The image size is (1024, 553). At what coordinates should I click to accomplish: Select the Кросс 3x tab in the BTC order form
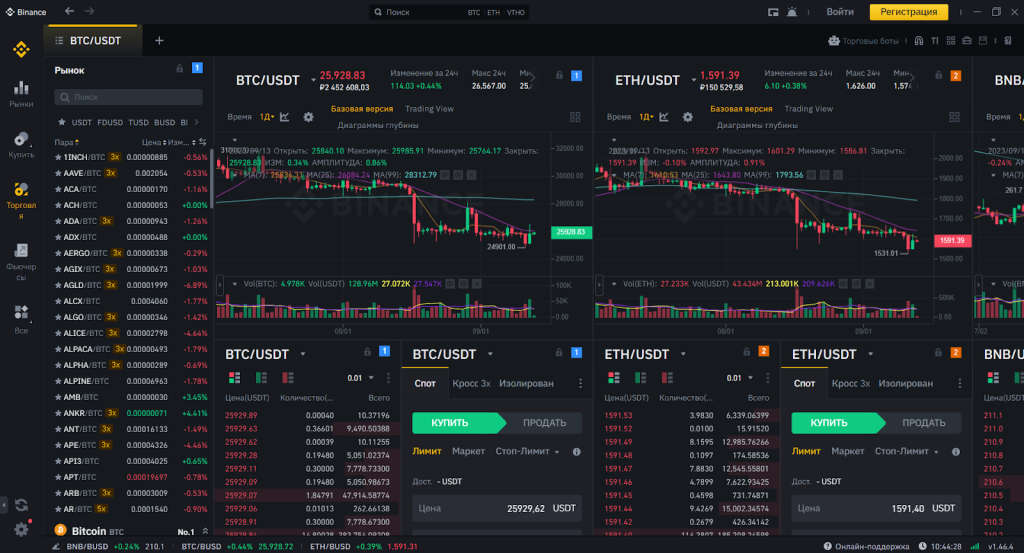[471, 383]
